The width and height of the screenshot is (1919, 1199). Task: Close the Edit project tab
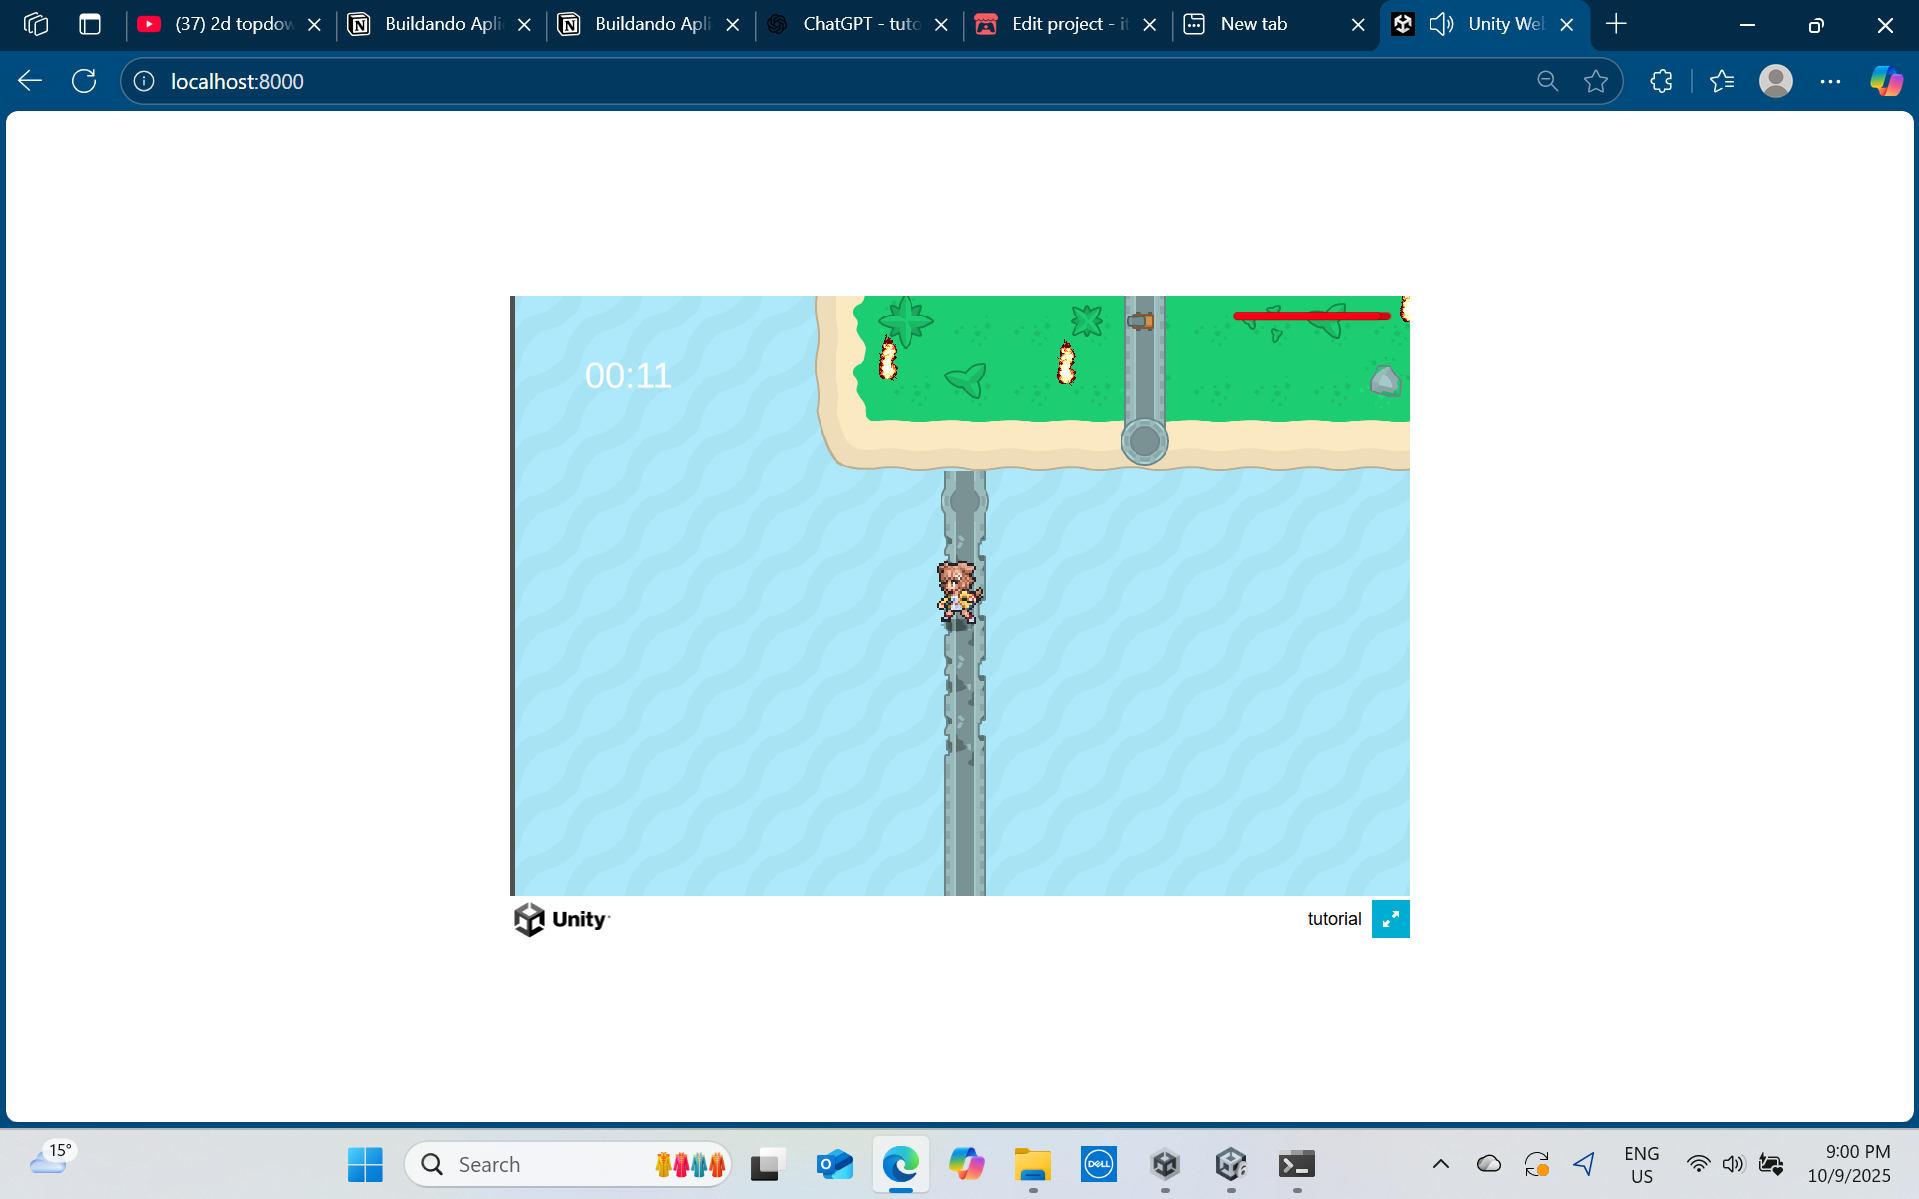(x=1150, y=25)
